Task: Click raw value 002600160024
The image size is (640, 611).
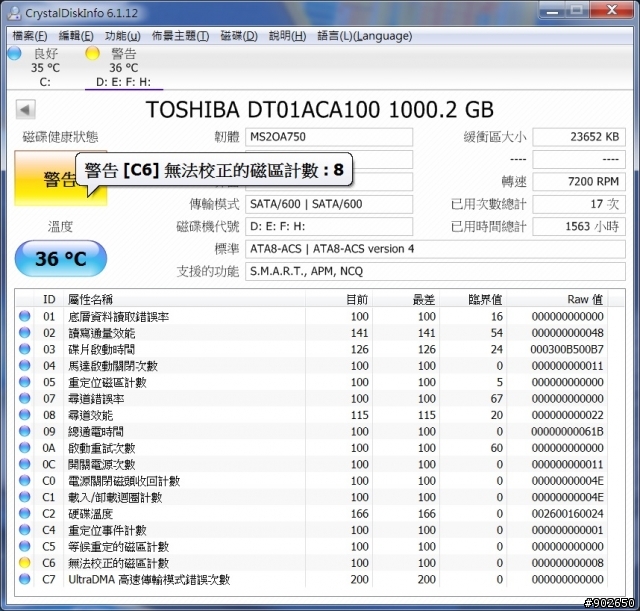Action: (567, 513)
